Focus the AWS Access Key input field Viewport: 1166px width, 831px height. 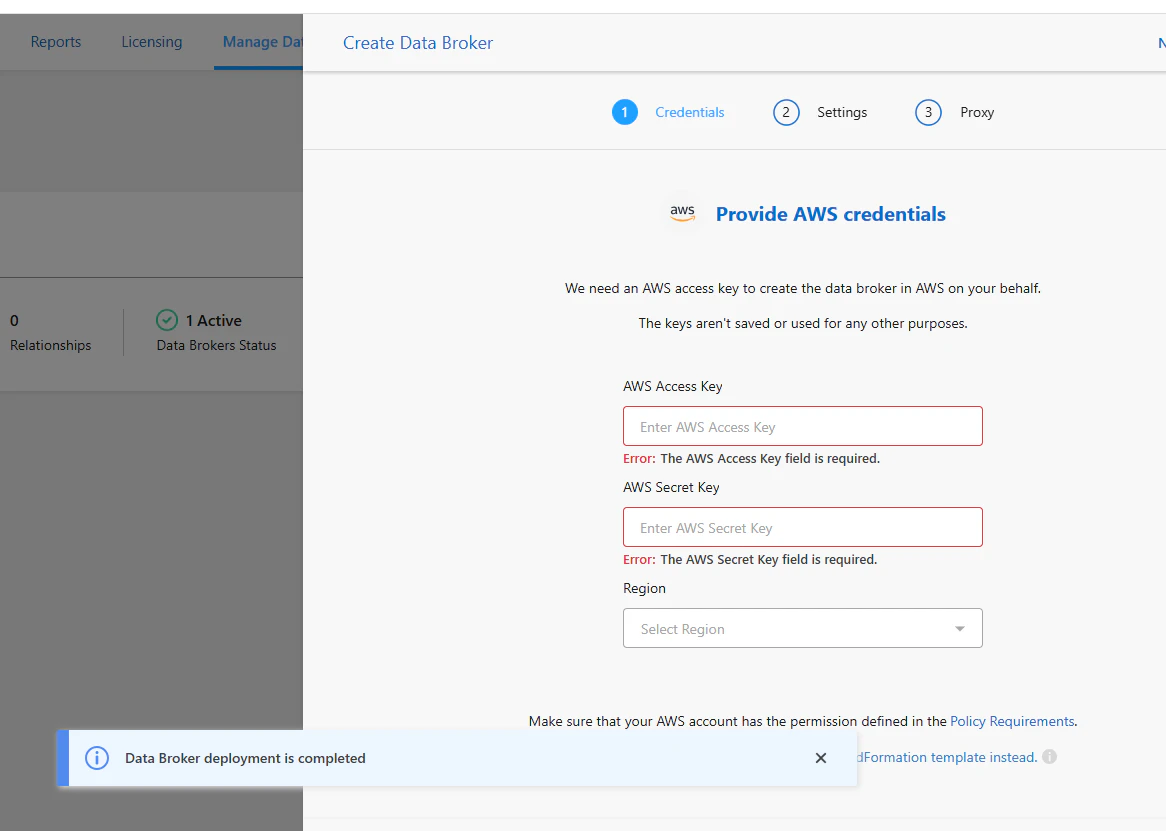pyautogui.click(x=802, y=427)
